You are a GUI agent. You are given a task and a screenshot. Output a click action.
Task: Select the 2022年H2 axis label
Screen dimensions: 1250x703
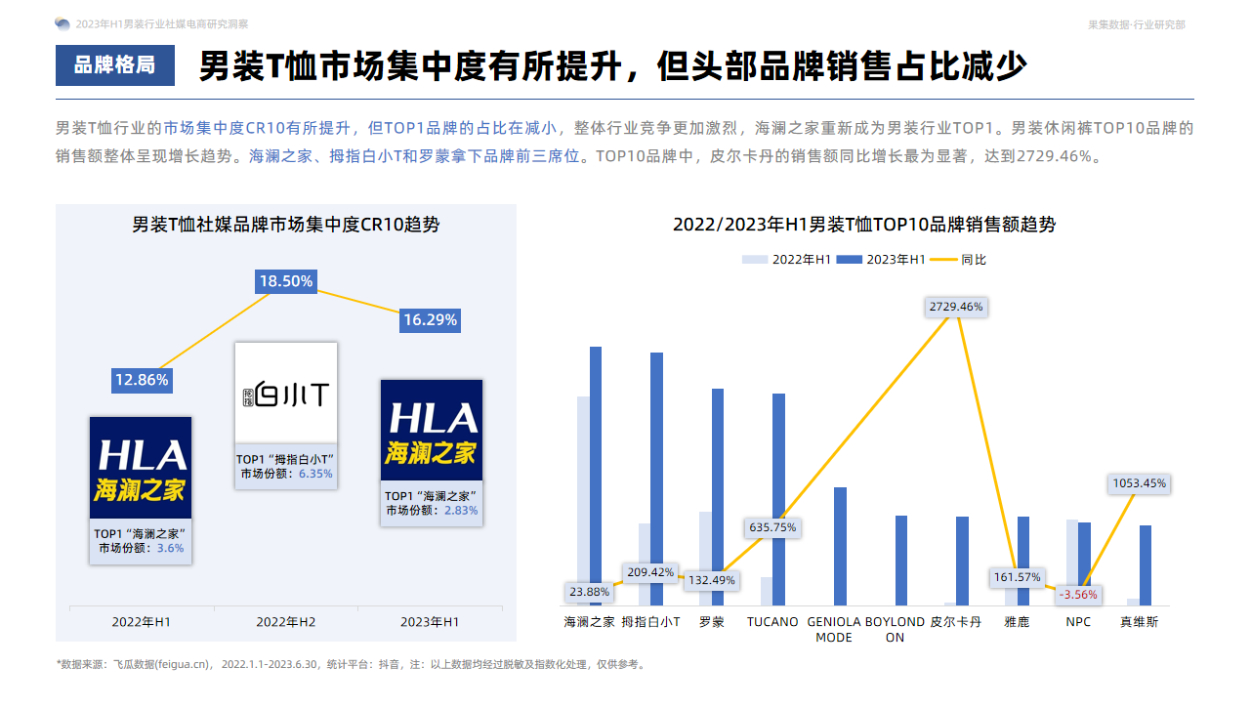[286, 622]
